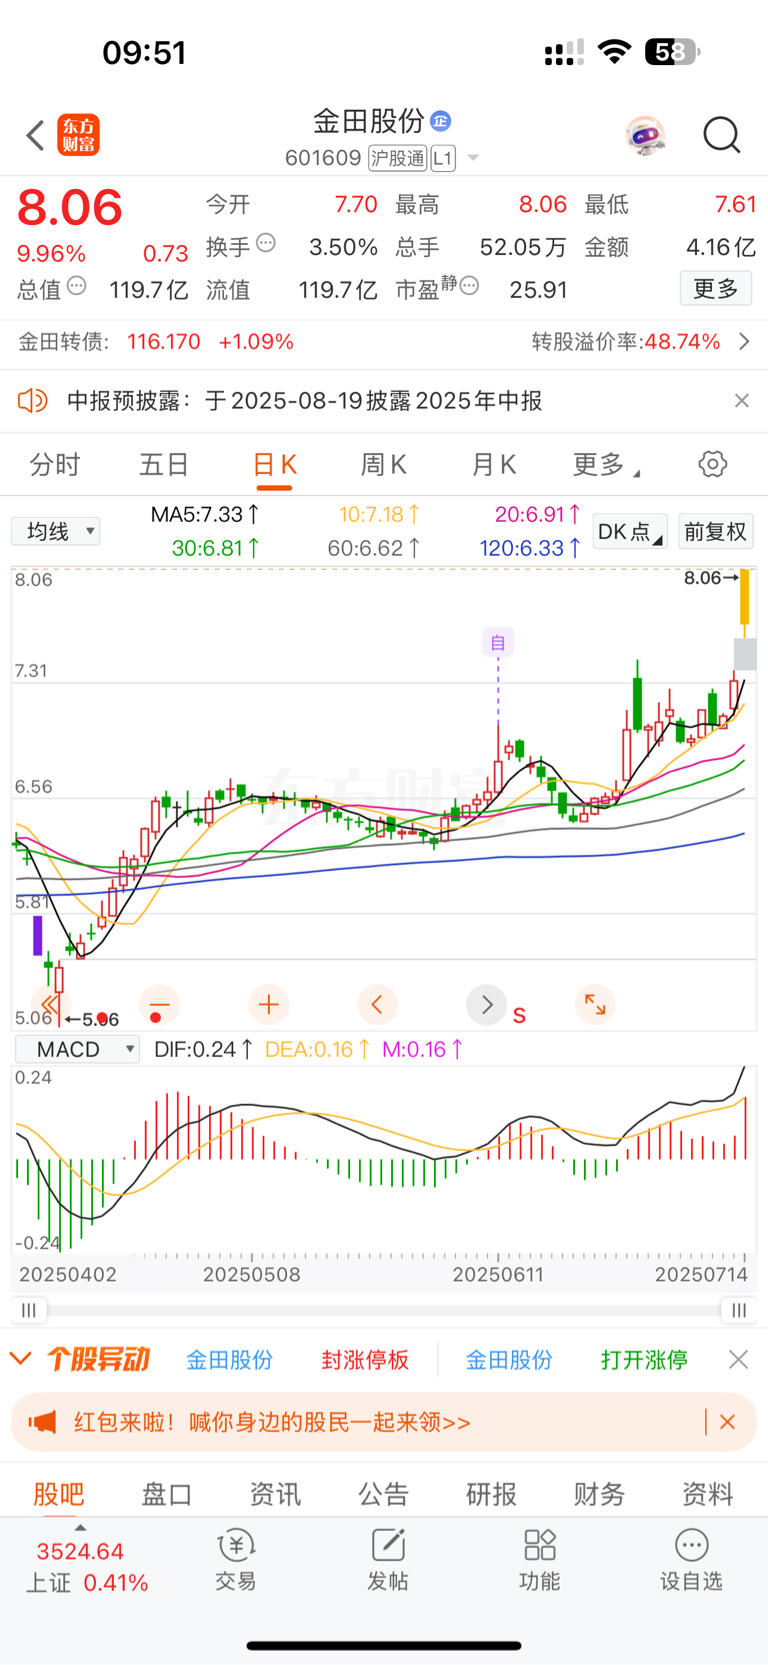The width and height of the screenshot is (768, 1665).
Task: Open the MACD indicator dropdown
Action: [77, 1049]
